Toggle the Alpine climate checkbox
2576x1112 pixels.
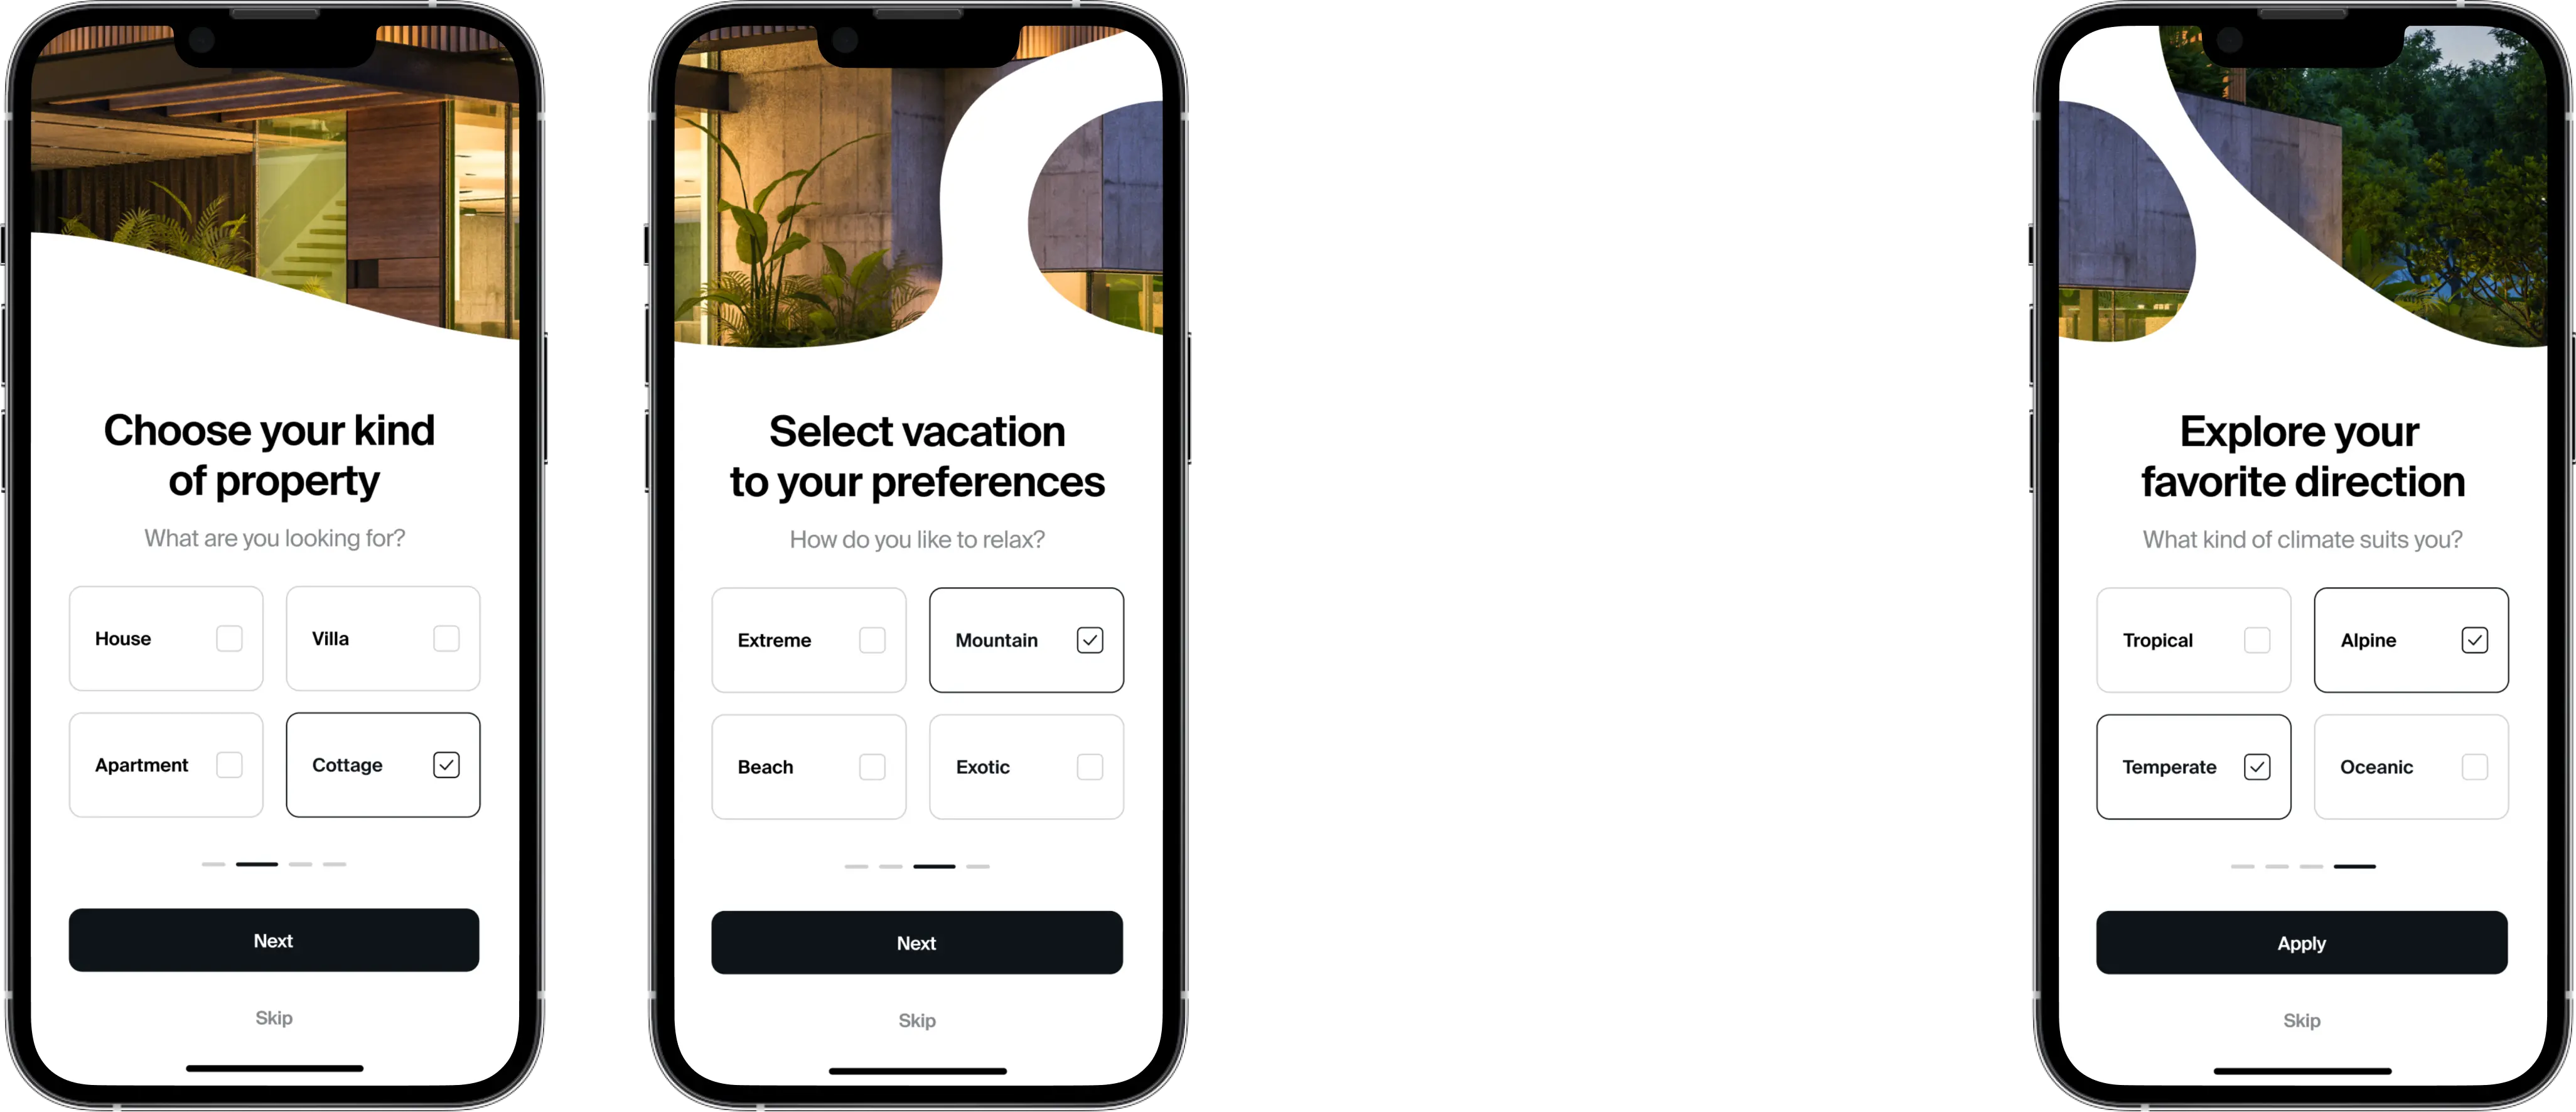tap(2474, 639)
